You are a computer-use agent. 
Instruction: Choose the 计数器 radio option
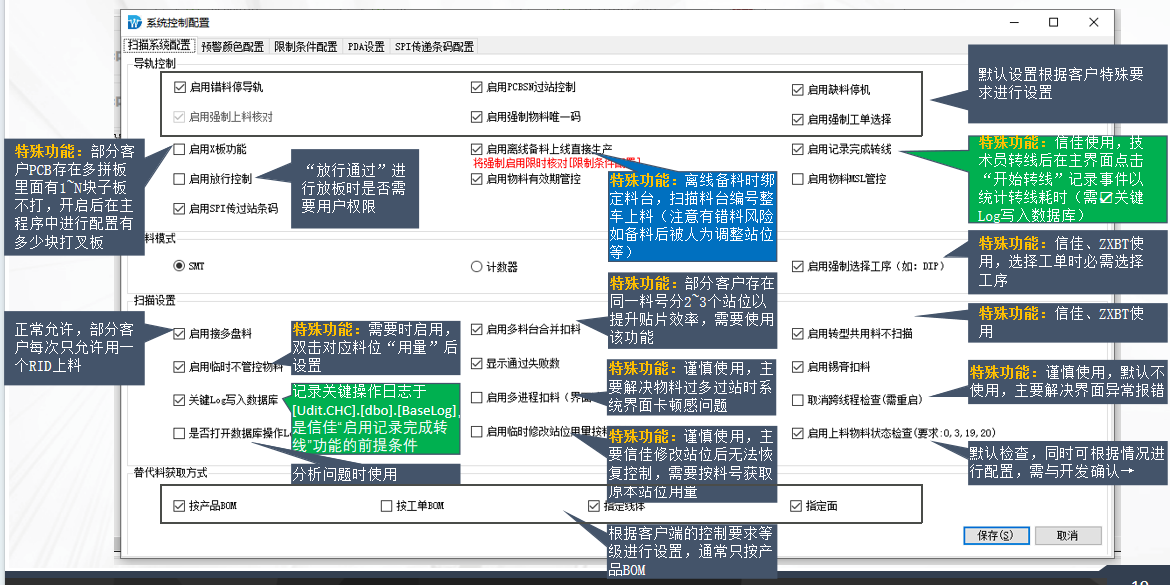pyautogui.click(x=477, y=266)
